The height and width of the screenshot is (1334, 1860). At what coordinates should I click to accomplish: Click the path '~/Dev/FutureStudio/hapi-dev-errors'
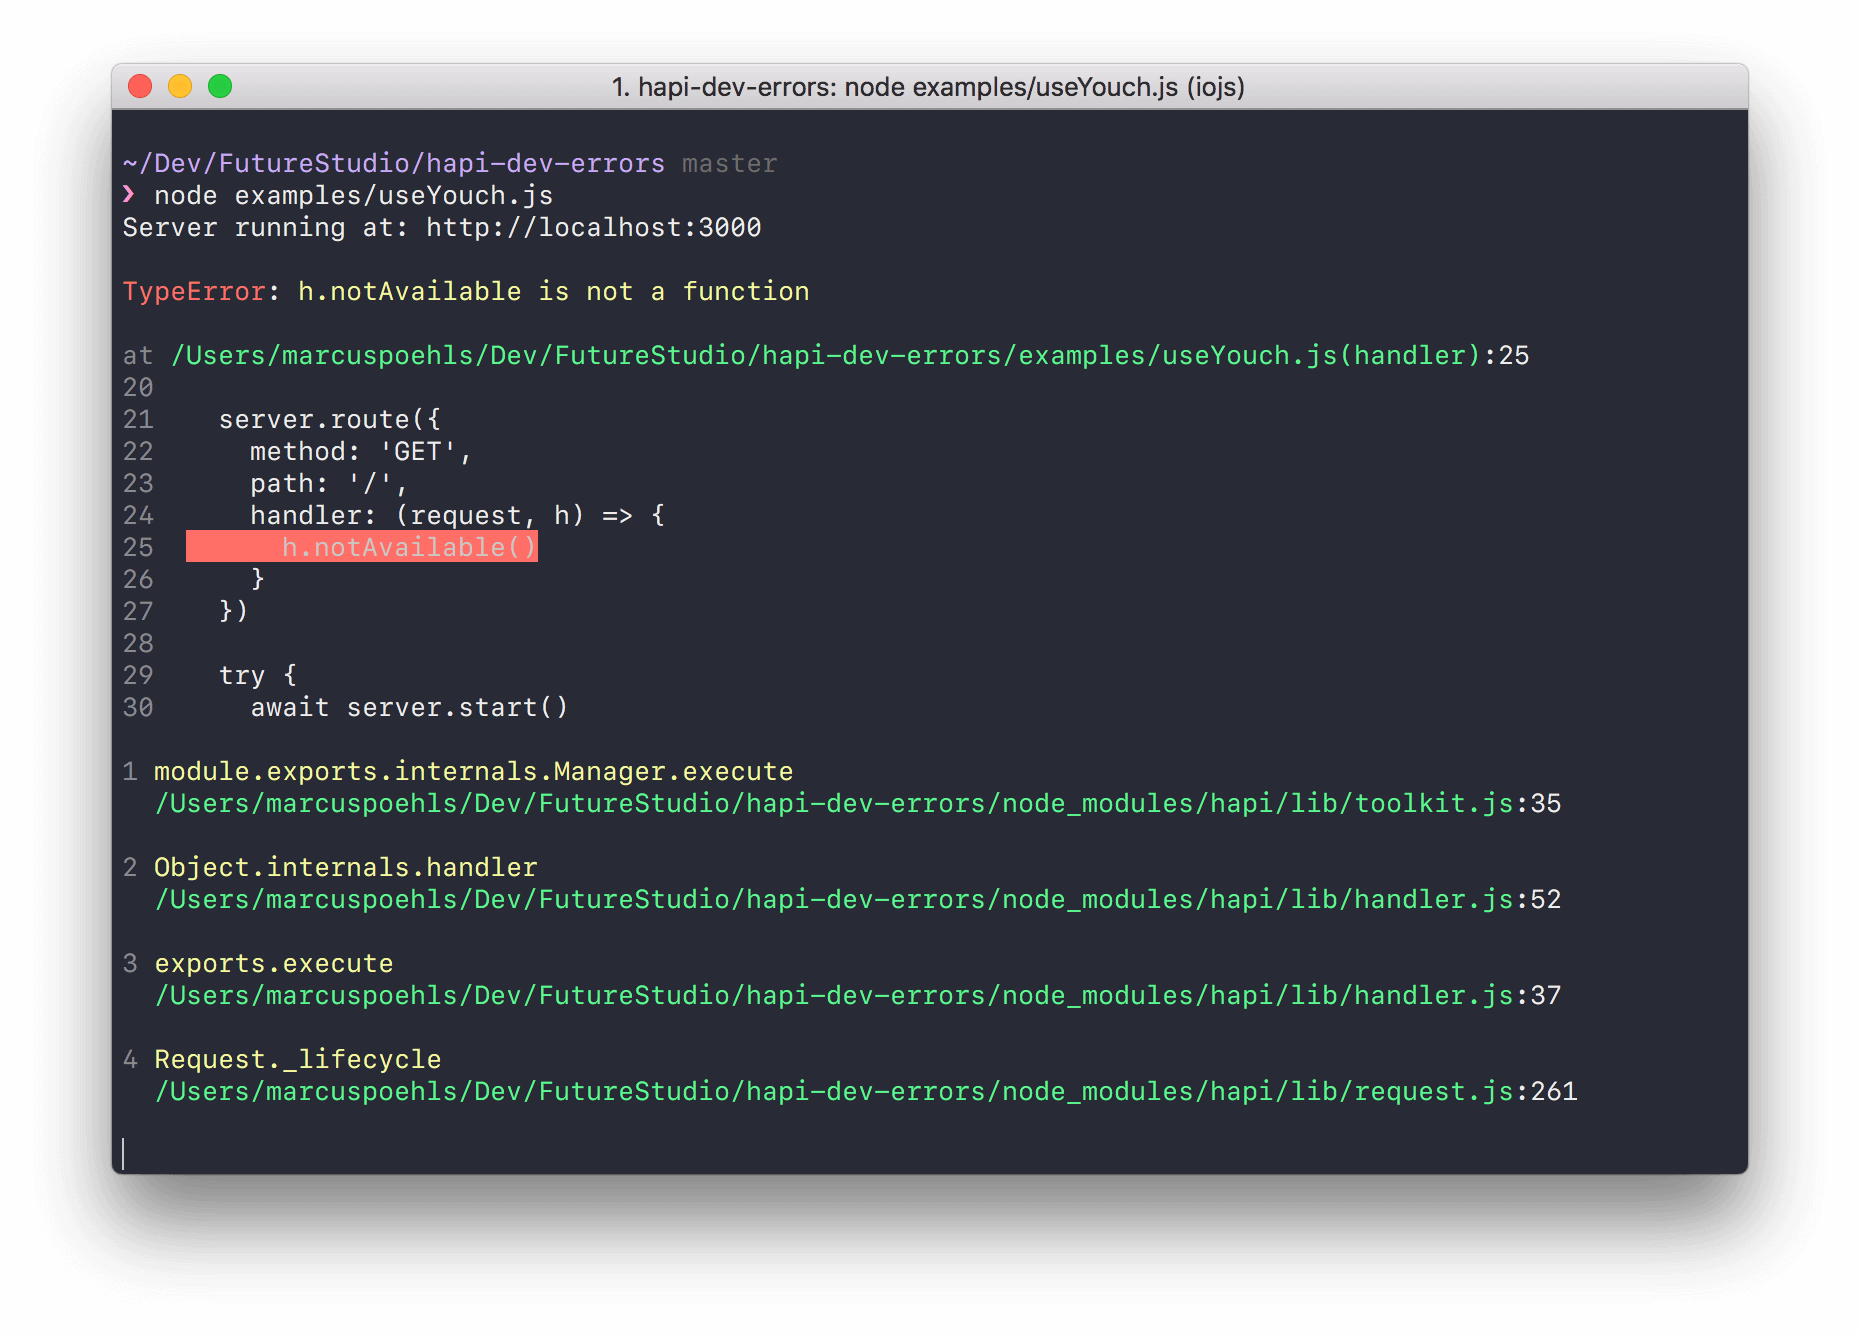coord(394,163)
